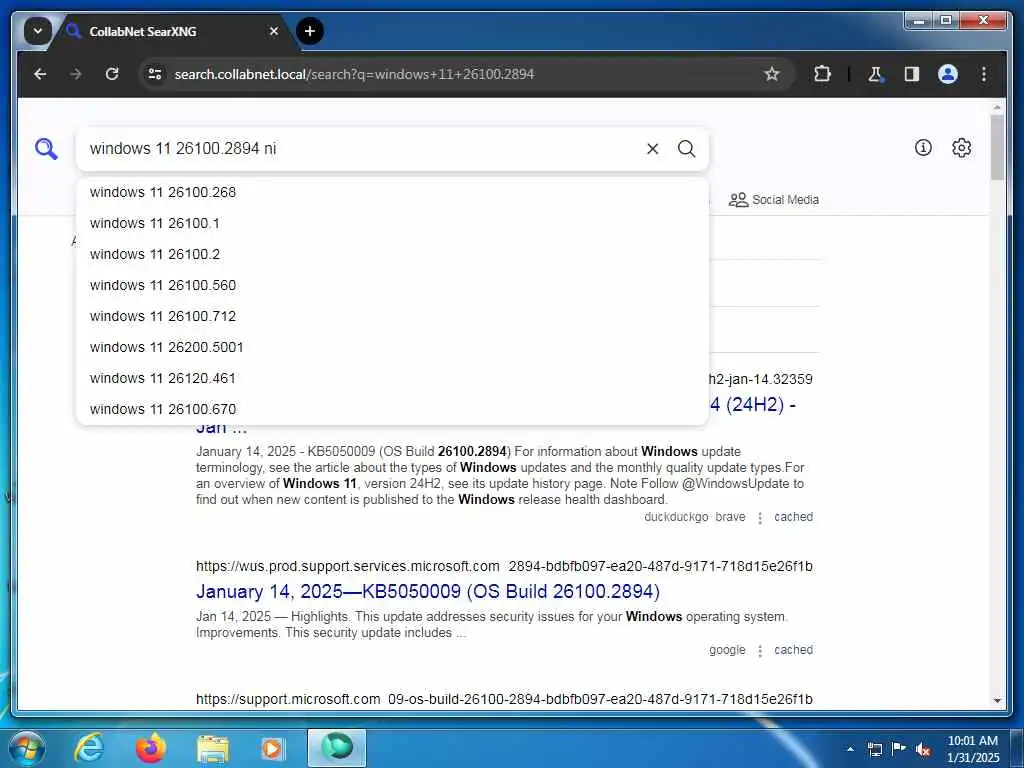Choose suggestion windows 11 26100.1
This screenshot has width=1024, height=768.
tap(392, 223)
